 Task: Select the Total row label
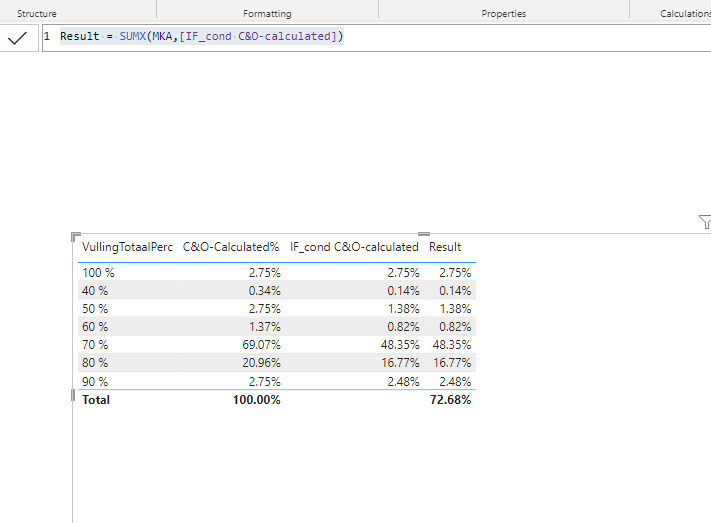pyautogui.click(x=96, y=400)
